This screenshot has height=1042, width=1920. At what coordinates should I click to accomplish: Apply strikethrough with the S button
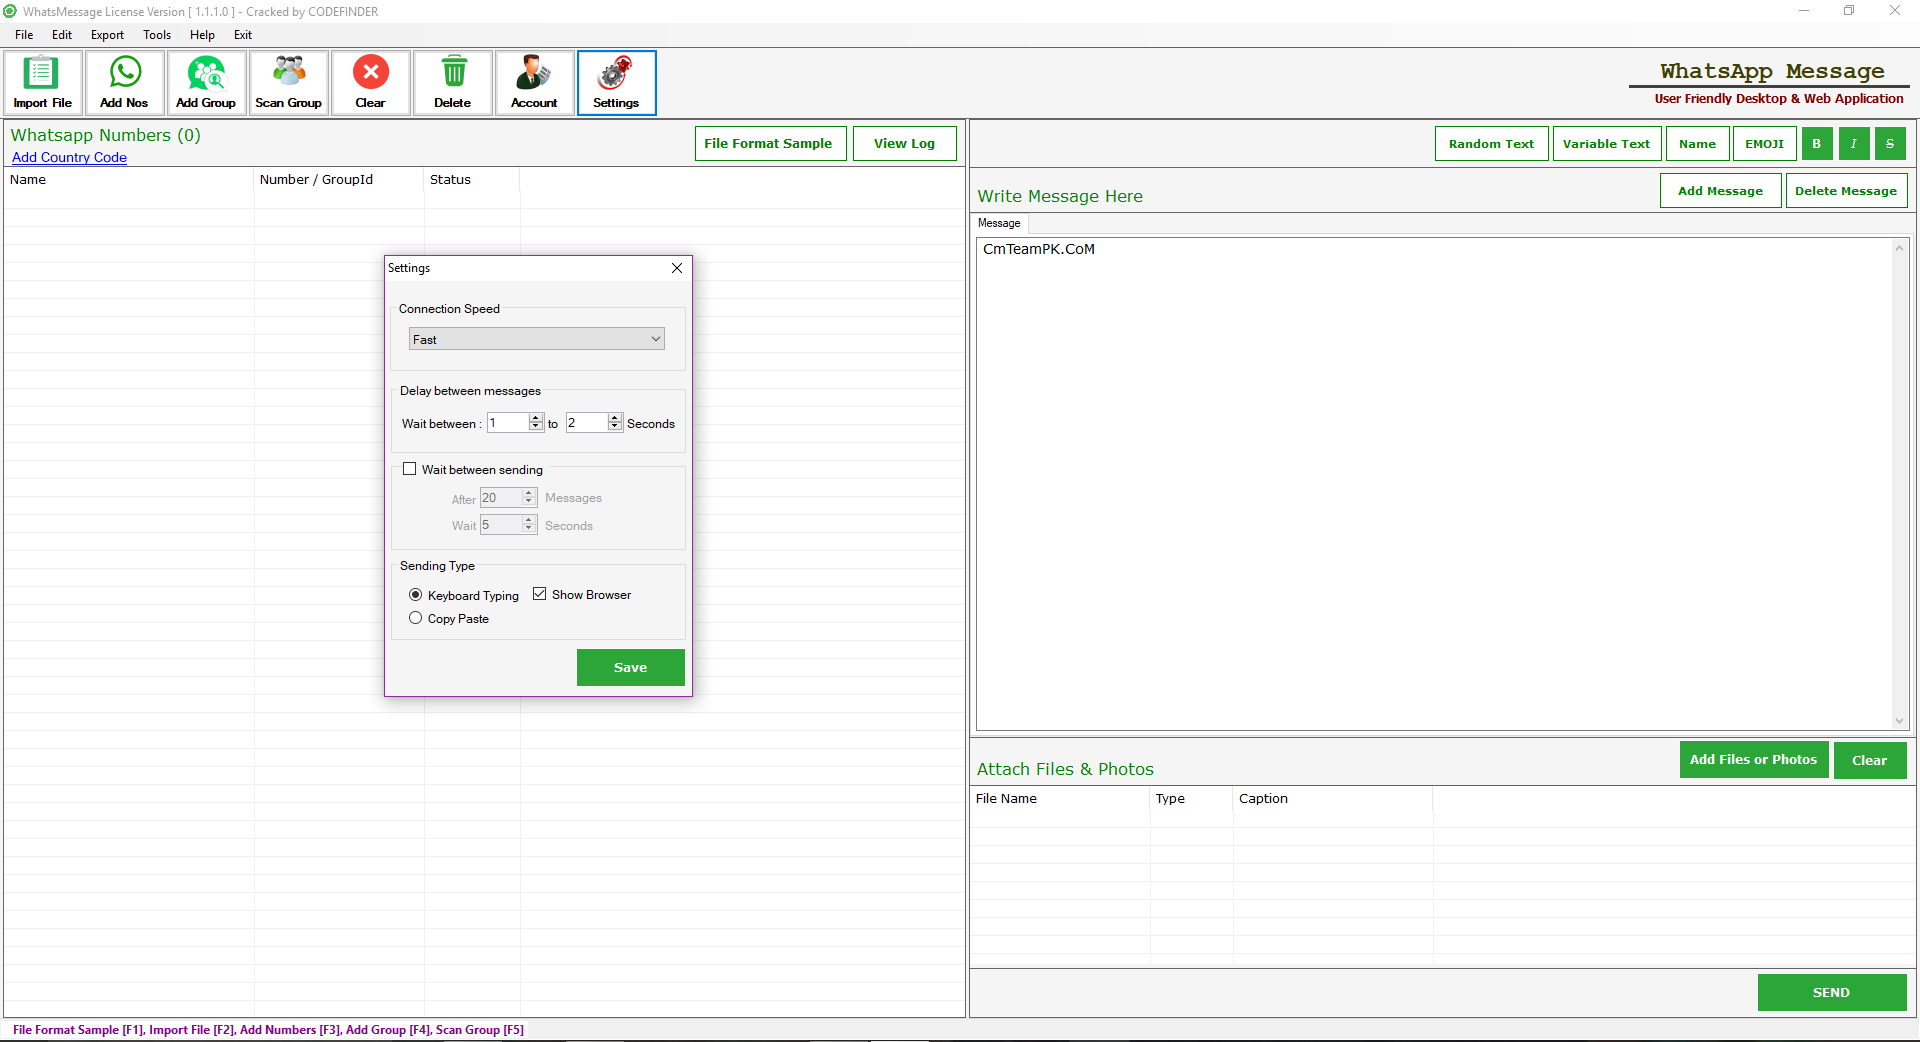click(1890, 144)
